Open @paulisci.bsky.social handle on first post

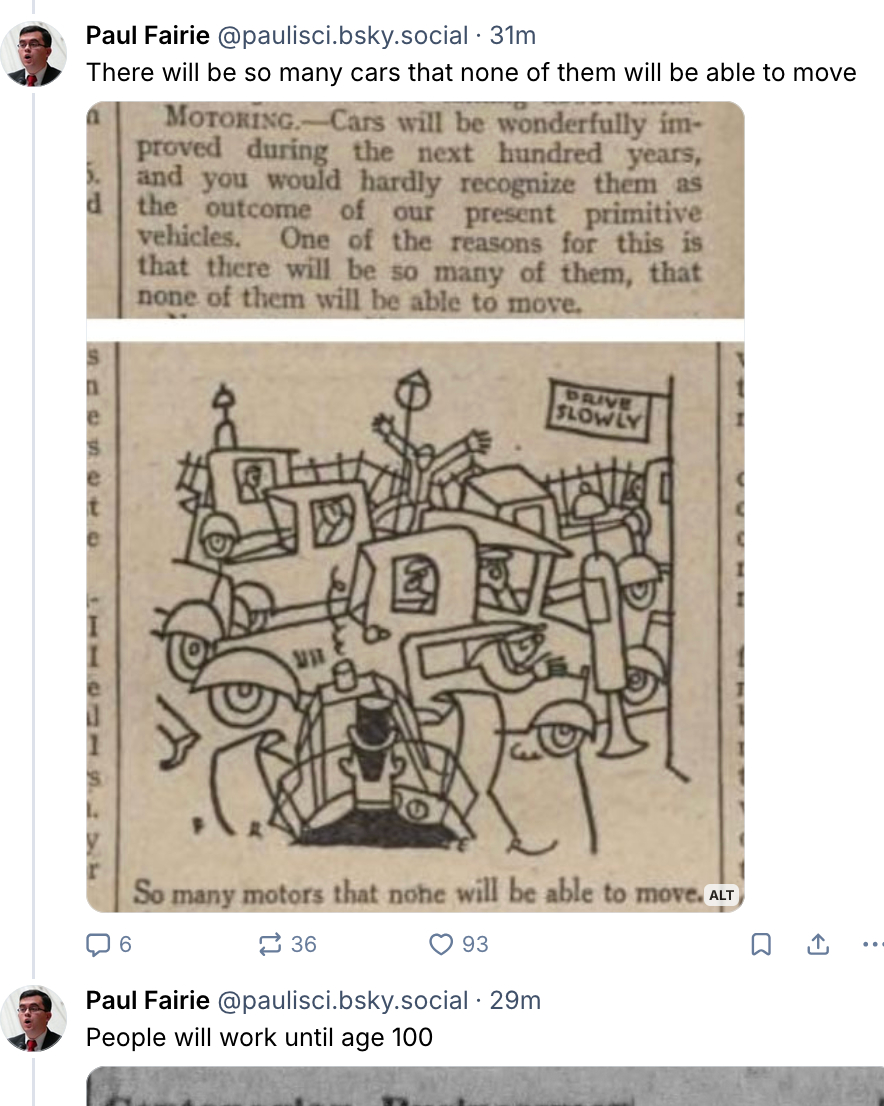coord(342,35)
